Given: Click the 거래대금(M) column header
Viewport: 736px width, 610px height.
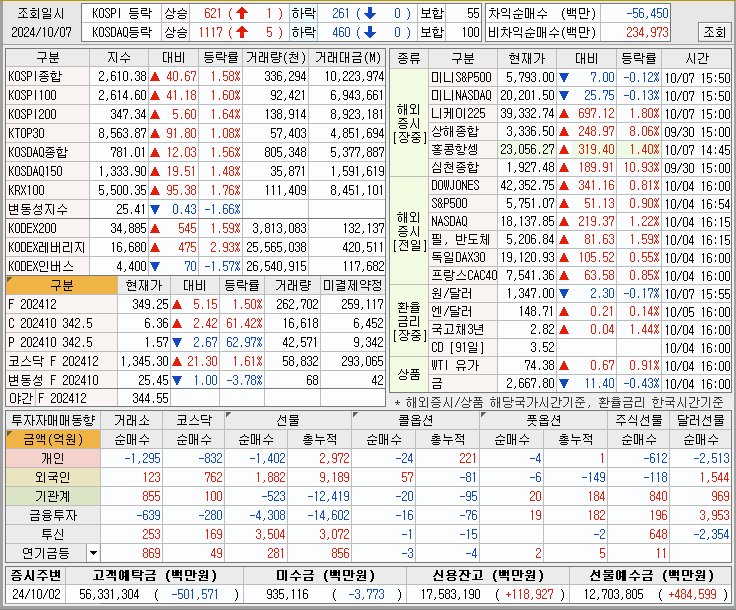Looking at the screenshot, I should (x=347, y=58).
